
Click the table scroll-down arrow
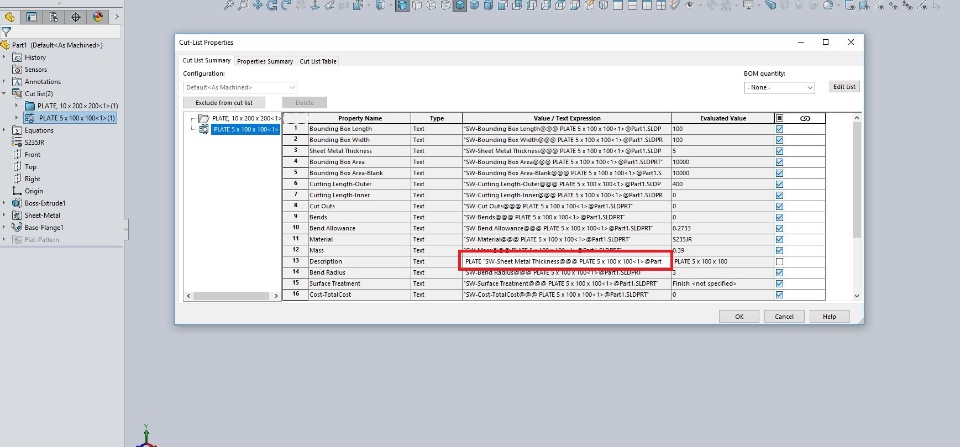[x=857, y=296]
